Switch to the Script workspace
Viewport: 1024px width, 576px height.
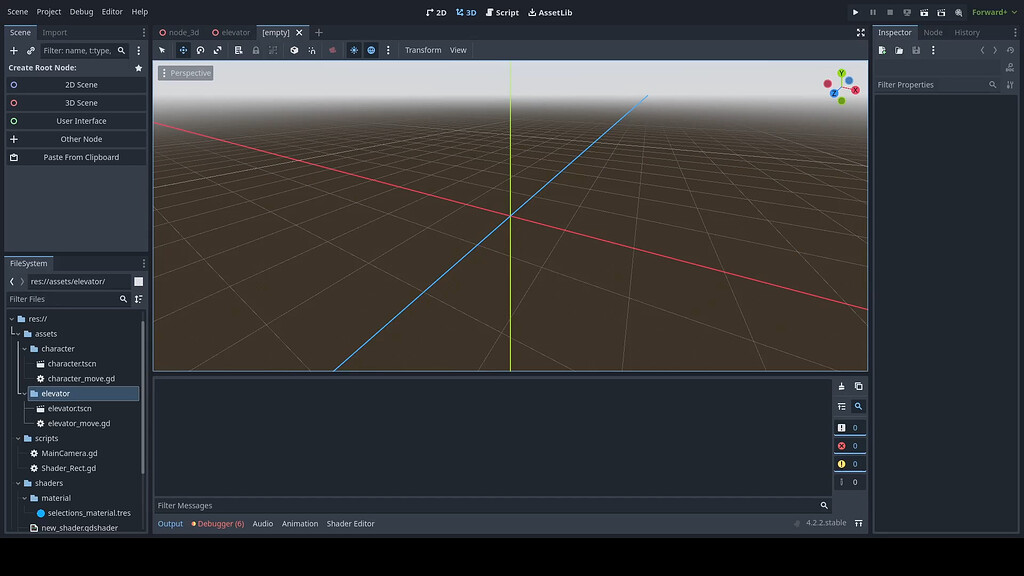502,12
